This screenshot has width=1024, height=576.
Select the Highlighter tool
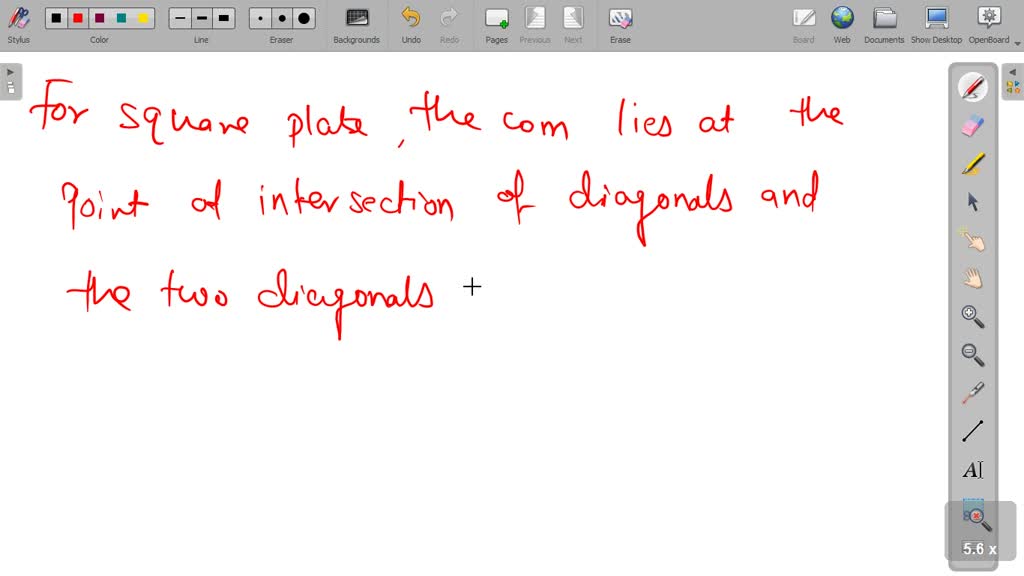click(x=972, y=164)
